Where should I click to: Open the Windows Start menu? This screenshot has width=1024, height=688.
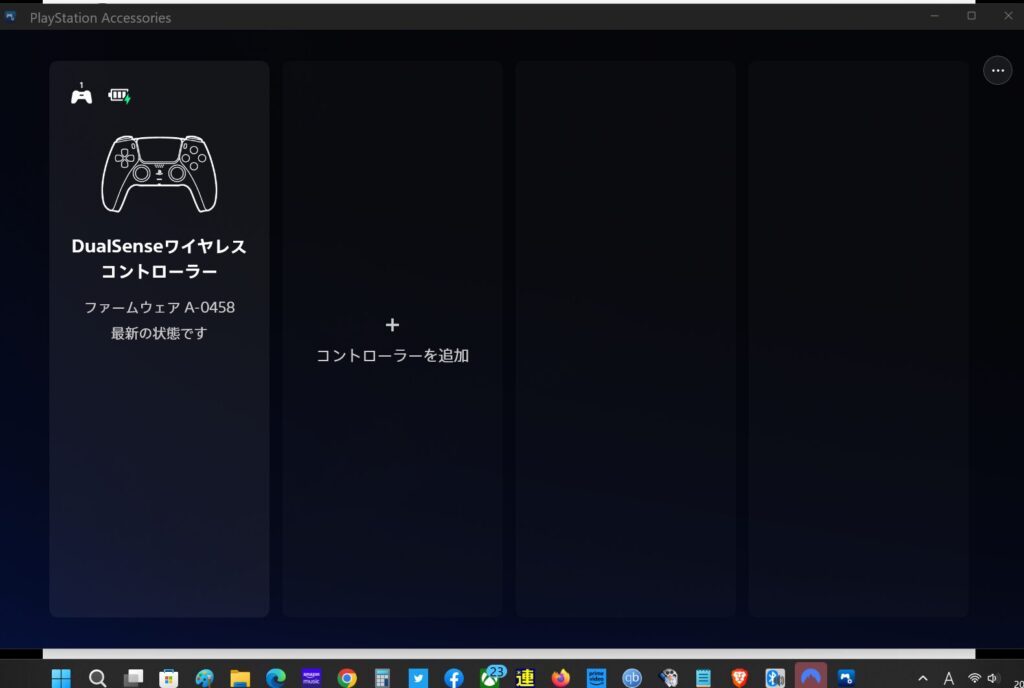[61, 678]
